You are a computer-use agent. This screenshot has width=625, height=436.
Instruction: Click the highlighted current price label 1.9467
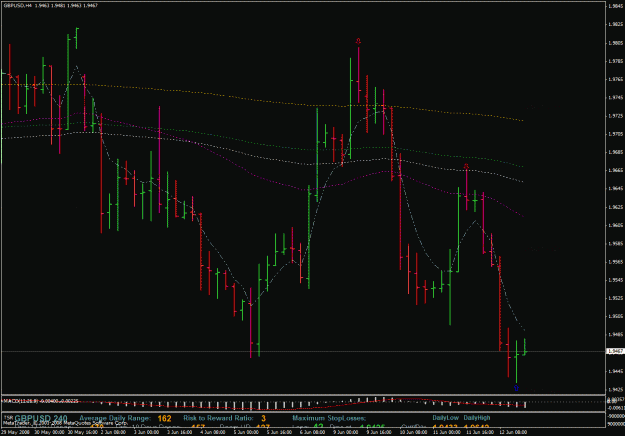click(614, 351)
